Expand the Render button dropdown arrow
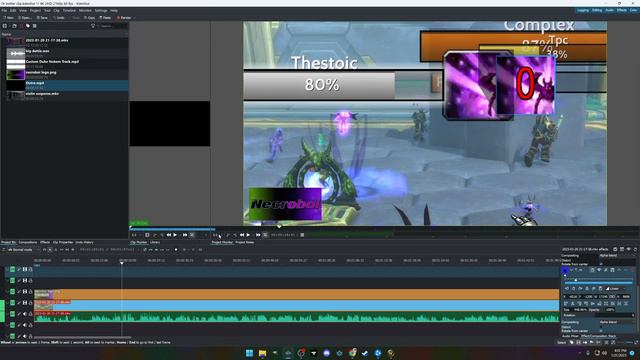Viewport: 640px width, 360px height. pyautogui.click(x=135, y=18)
